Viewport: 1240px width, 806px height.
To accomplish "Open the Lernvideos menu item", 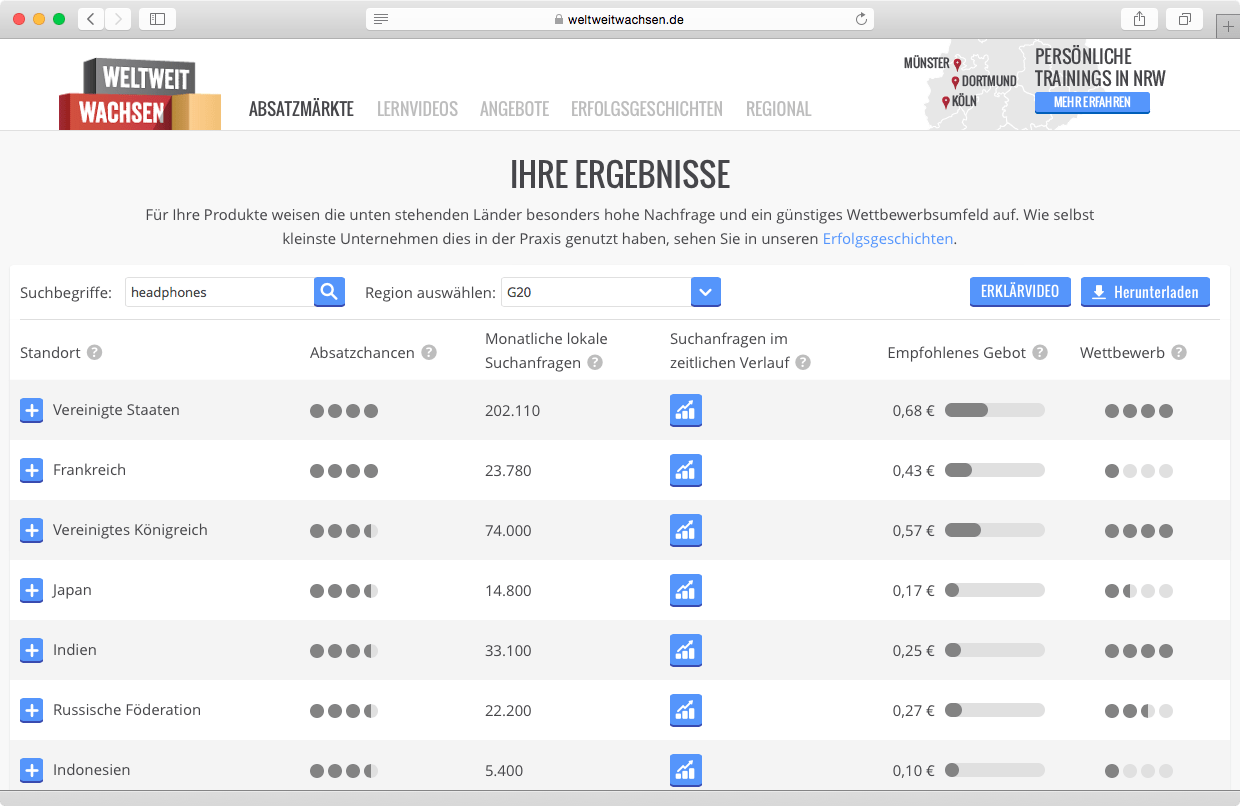I will coord(417,109).
